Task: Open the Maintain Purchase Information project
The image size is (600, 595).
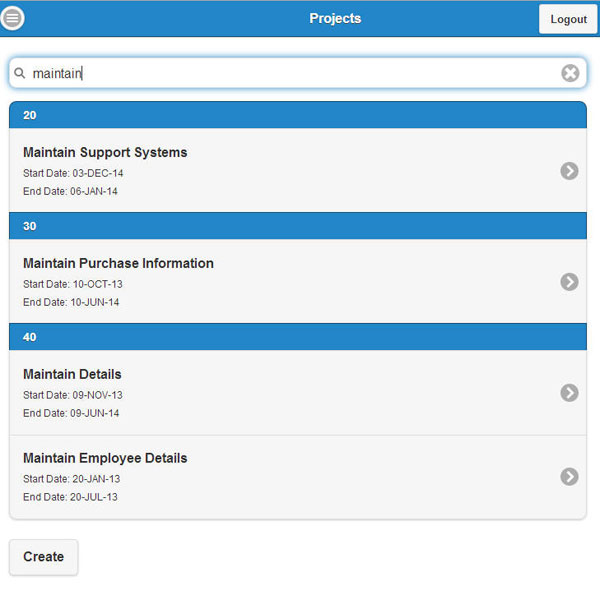Action: [x=118, y=264]
